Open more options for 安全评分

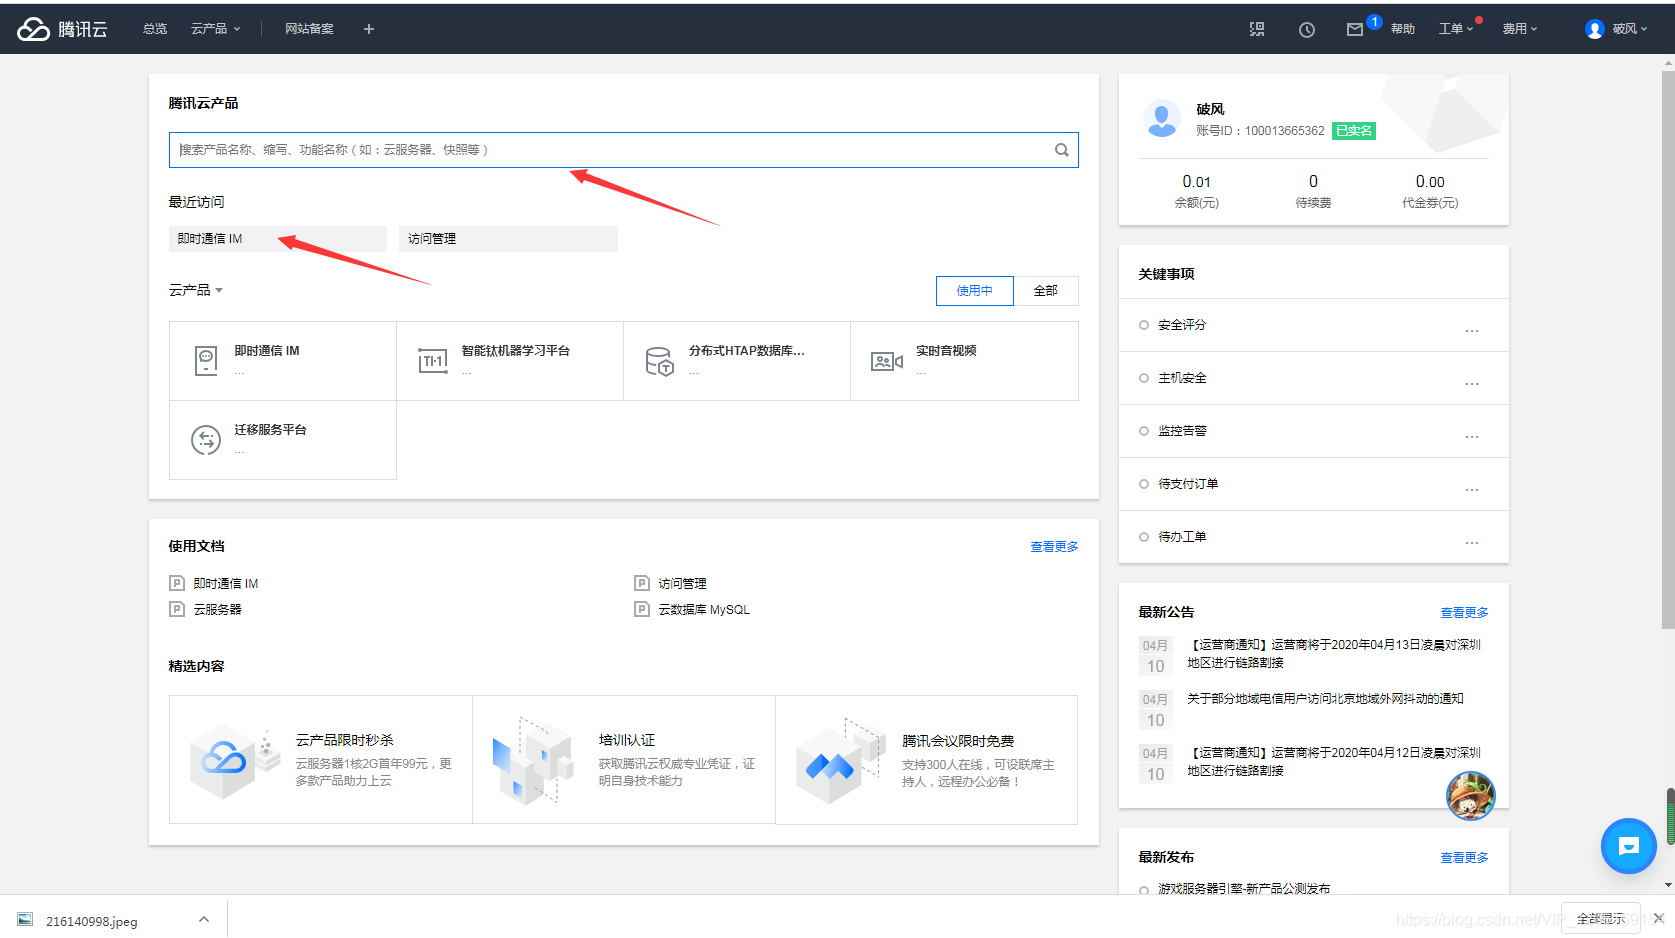click(x=1472, y=331)
